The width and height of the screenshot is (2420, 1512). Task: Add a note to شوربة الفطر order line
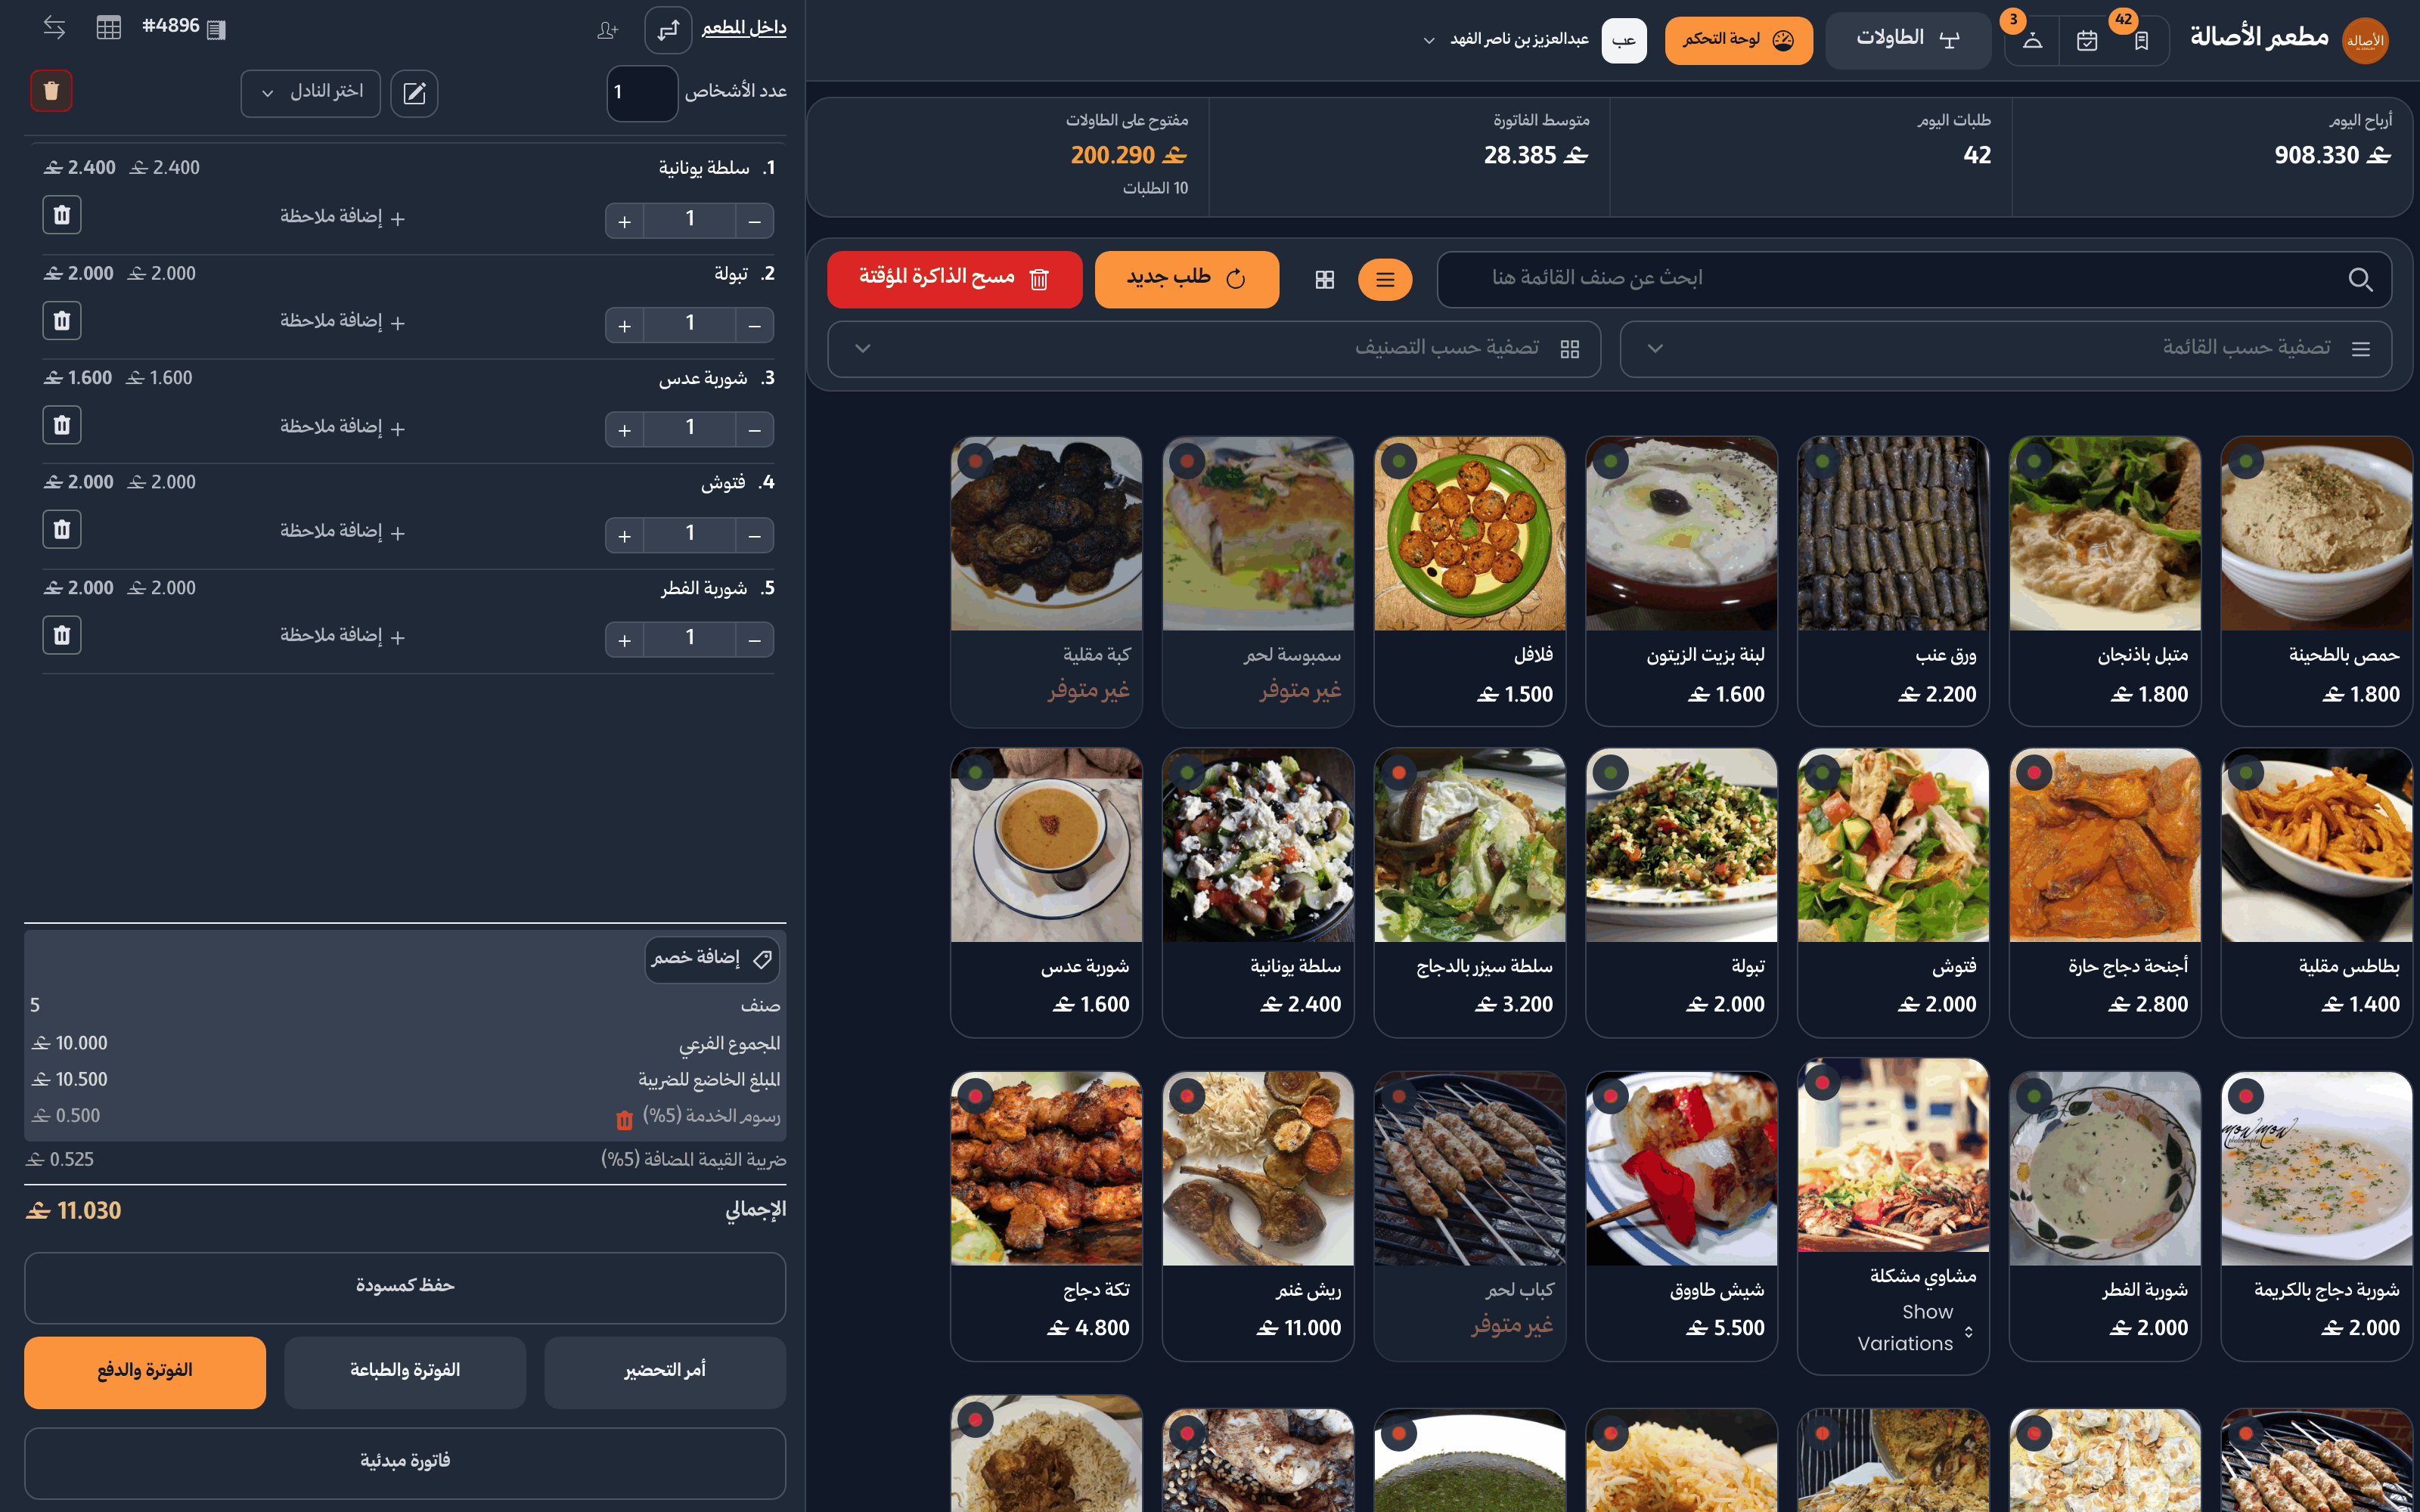pos(342,635)
